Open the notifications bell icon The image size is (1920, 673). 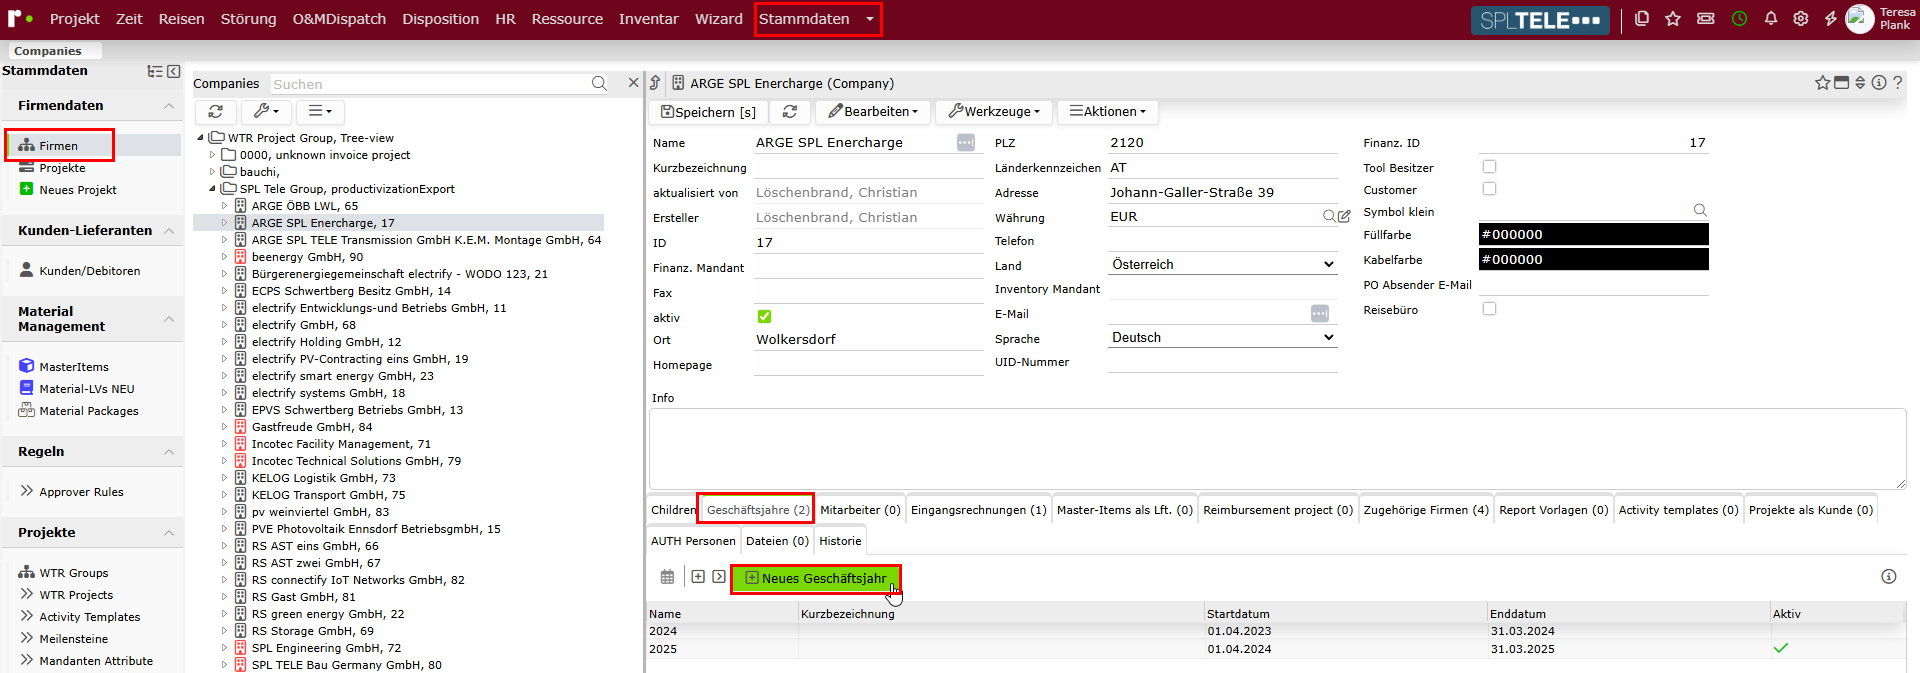(1770, 19)
